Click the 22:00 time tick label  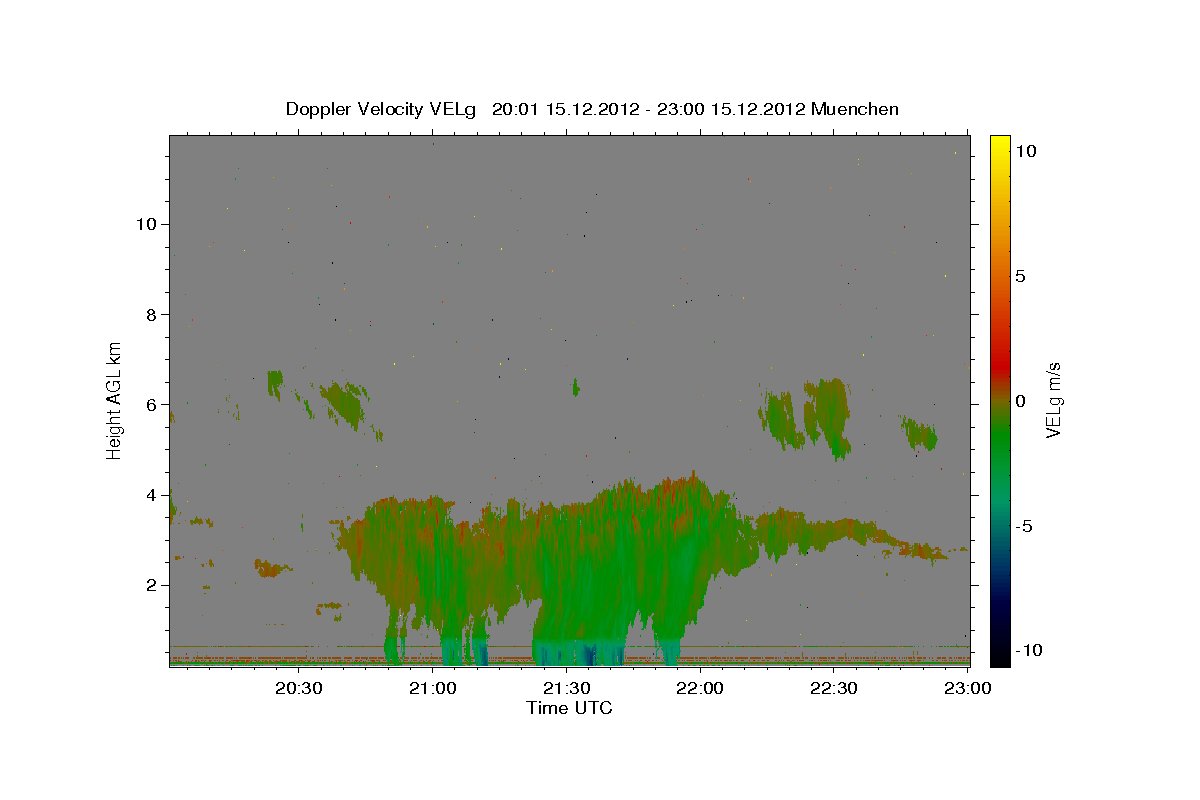point(700,688)
